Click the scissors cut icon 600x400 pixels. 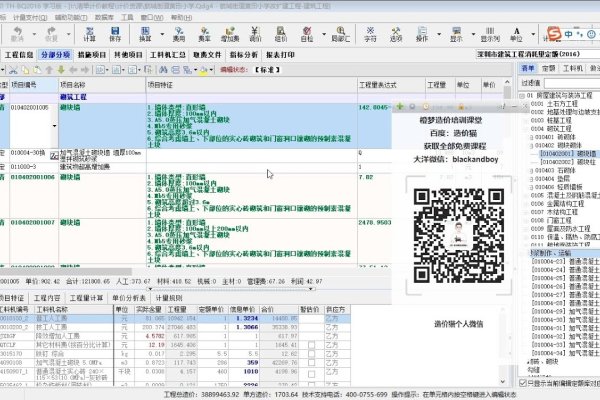pos(13,70)
